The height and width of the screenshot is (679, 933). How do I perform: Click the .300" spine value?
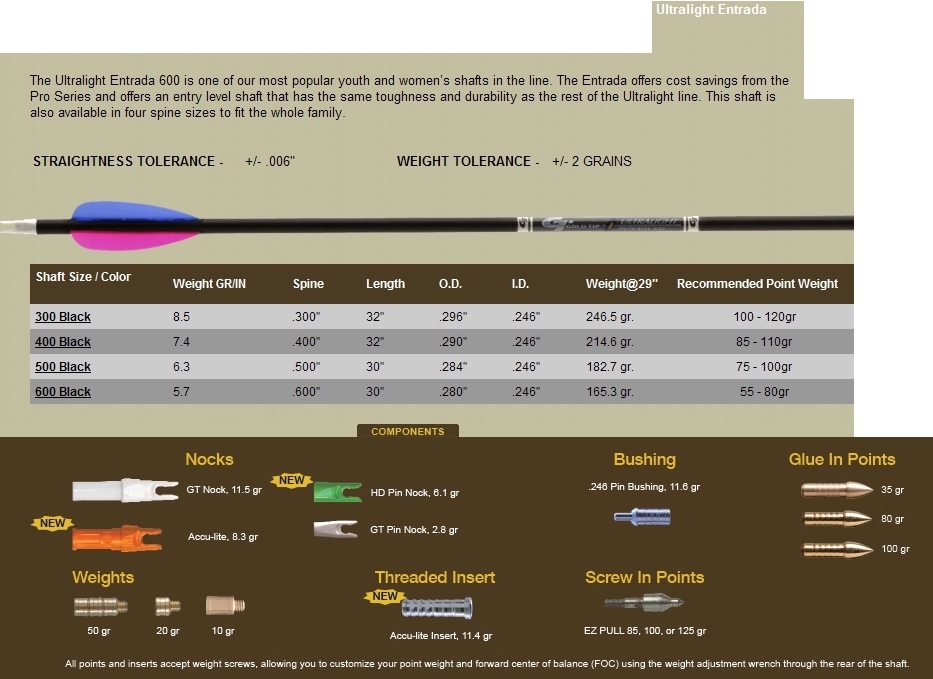[x=306, y=317]
